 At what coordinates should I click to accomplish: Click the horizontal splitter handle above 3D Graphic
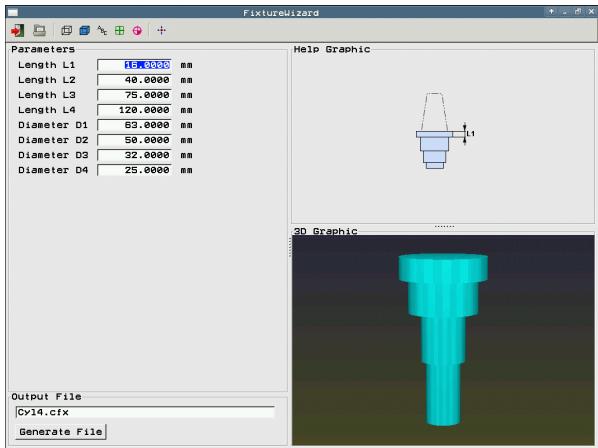click(x=444, y=226)
